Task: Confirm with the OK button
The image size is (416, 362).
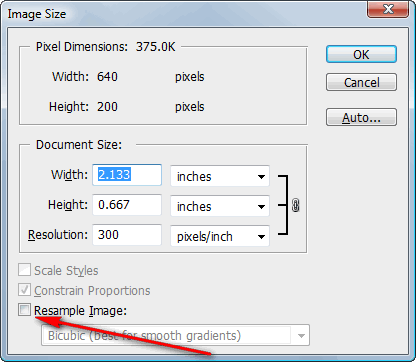Action: [x=361, y=54]
